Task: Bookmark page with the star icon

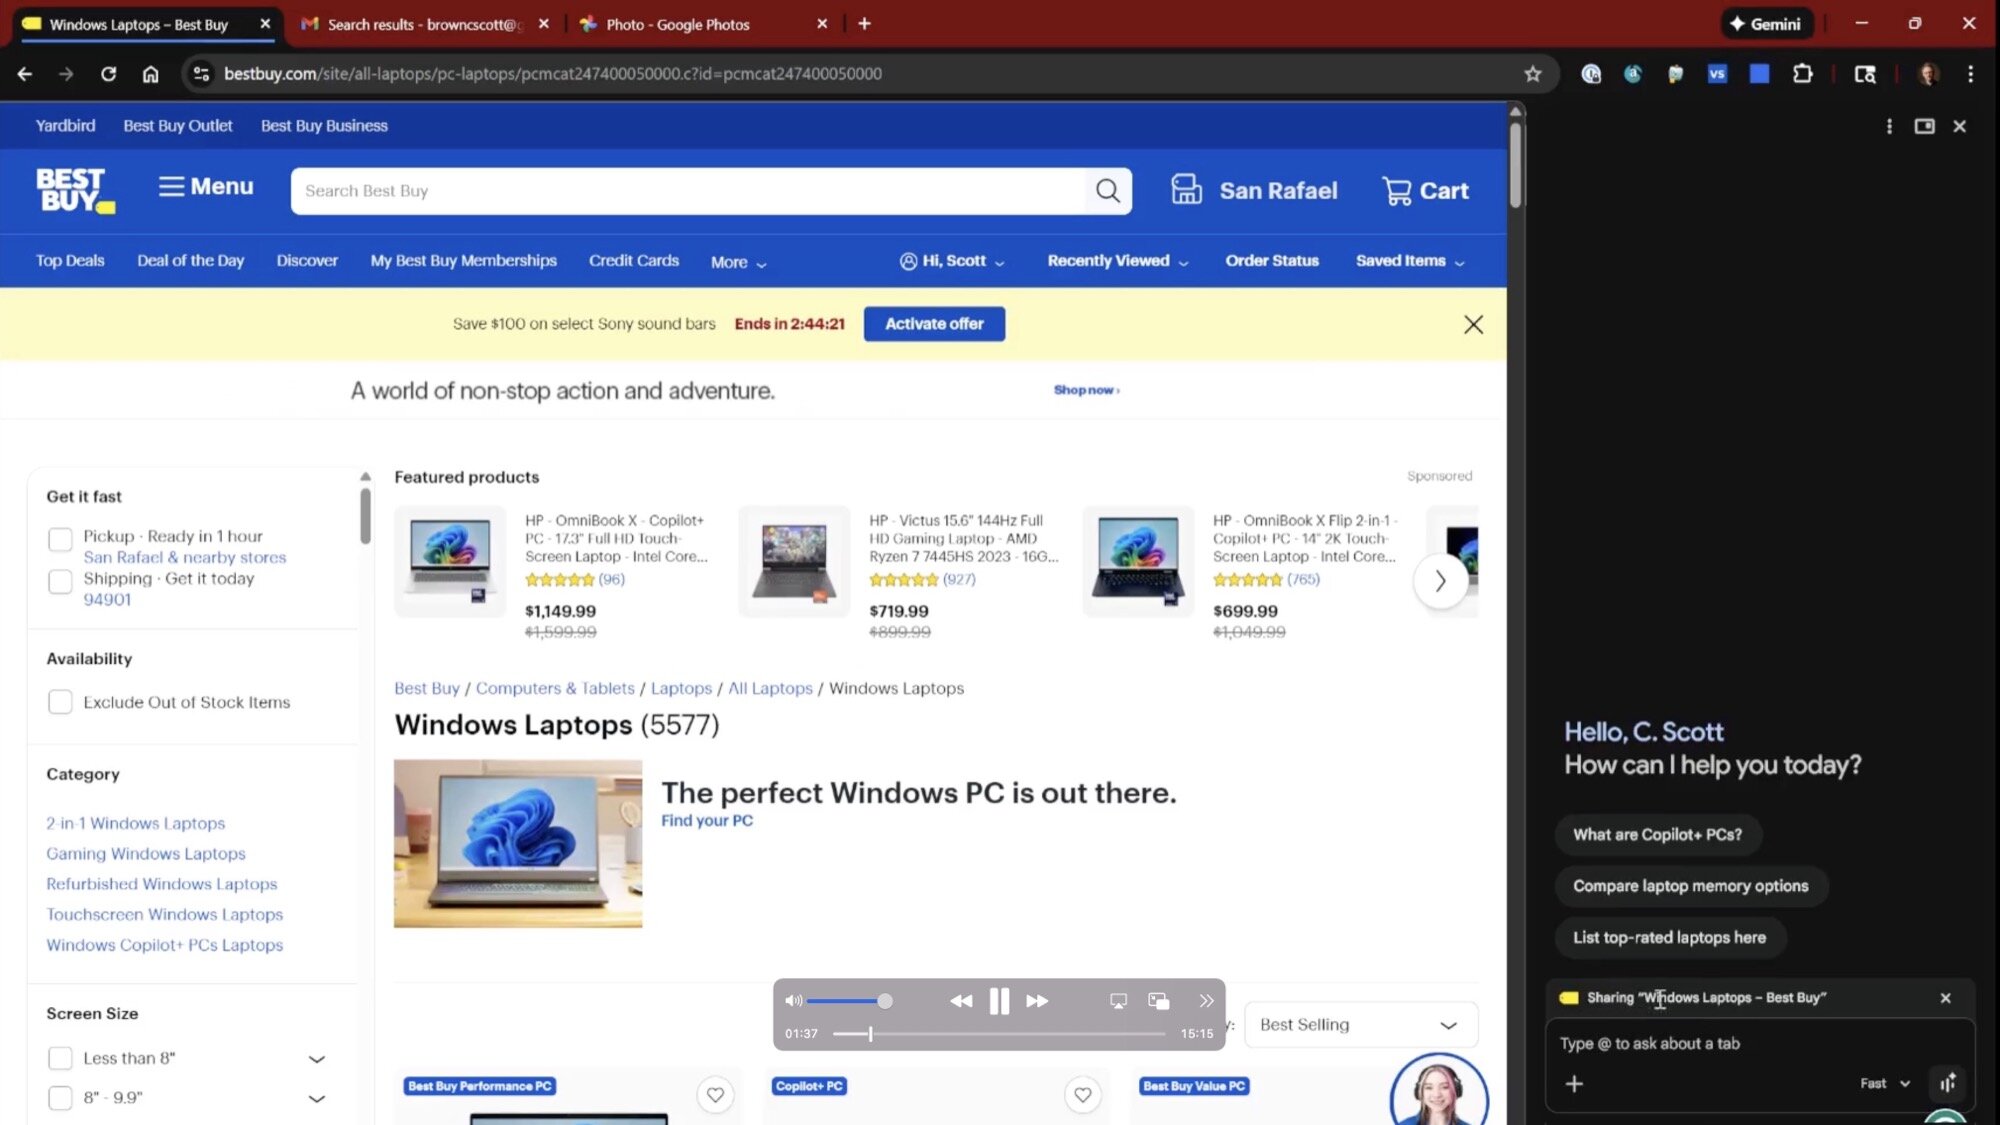Action: click(x=1532, y=74)
